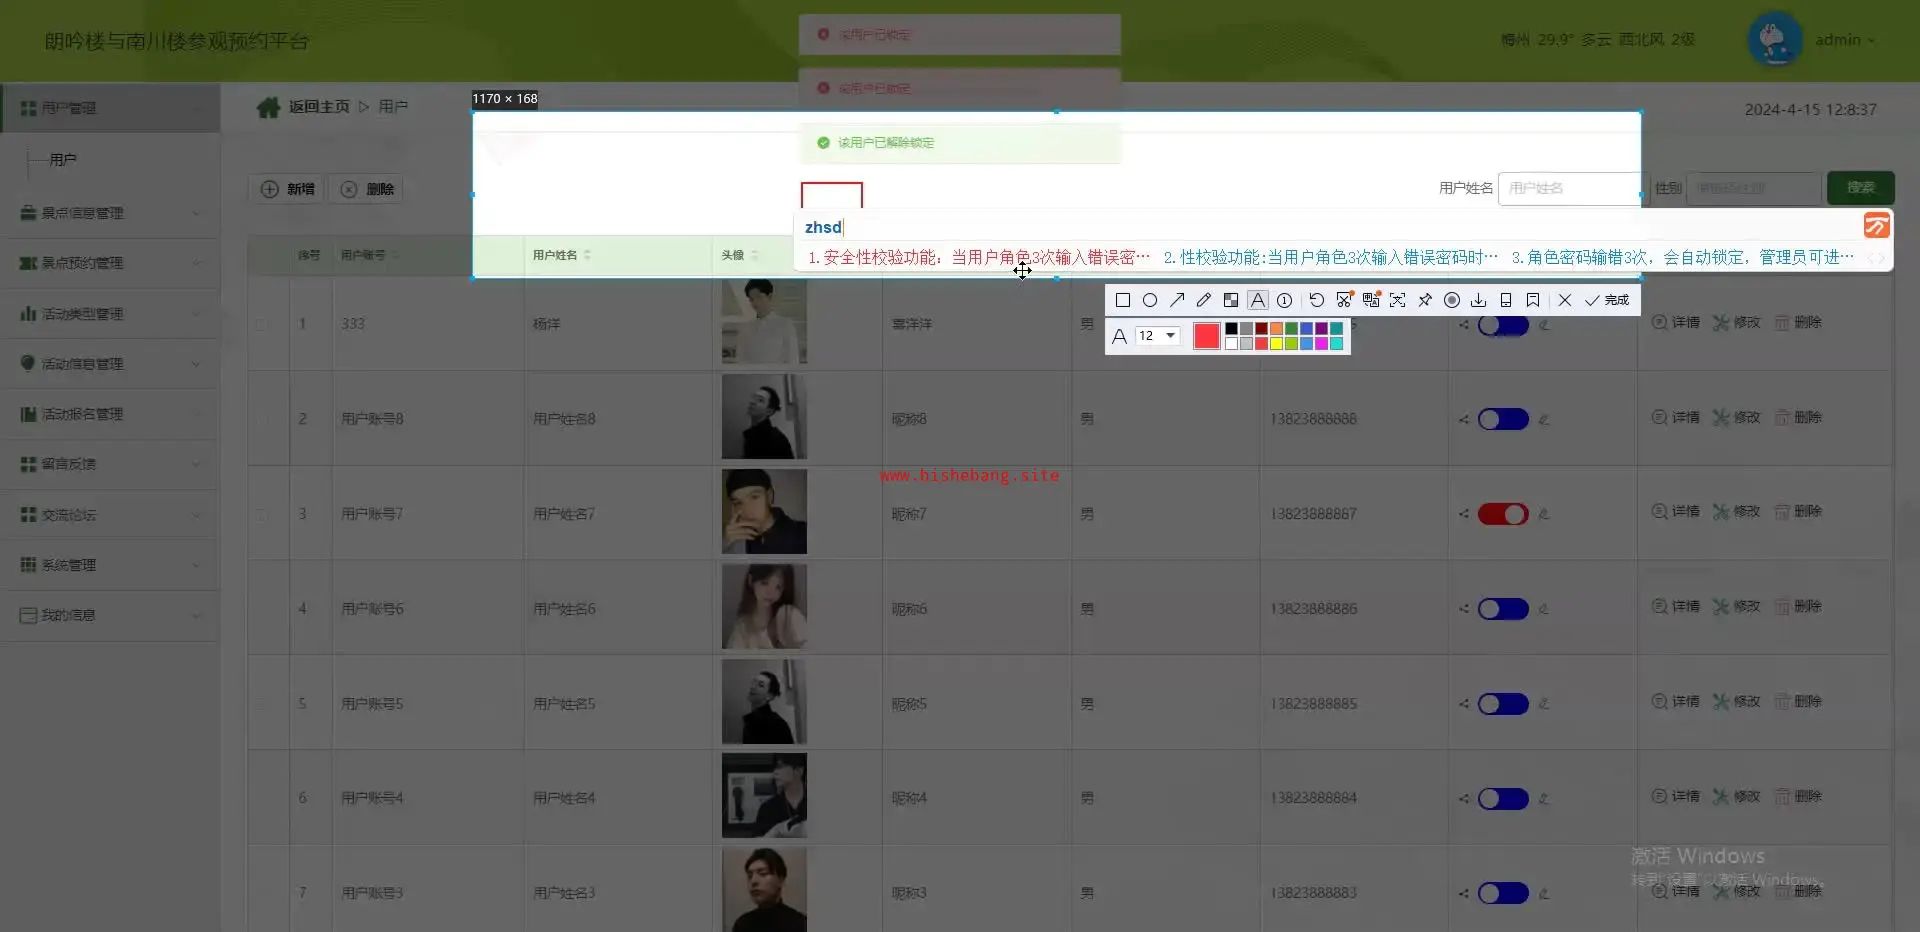Click the phone icon in screenshot toolbar

click(1506, 300)
